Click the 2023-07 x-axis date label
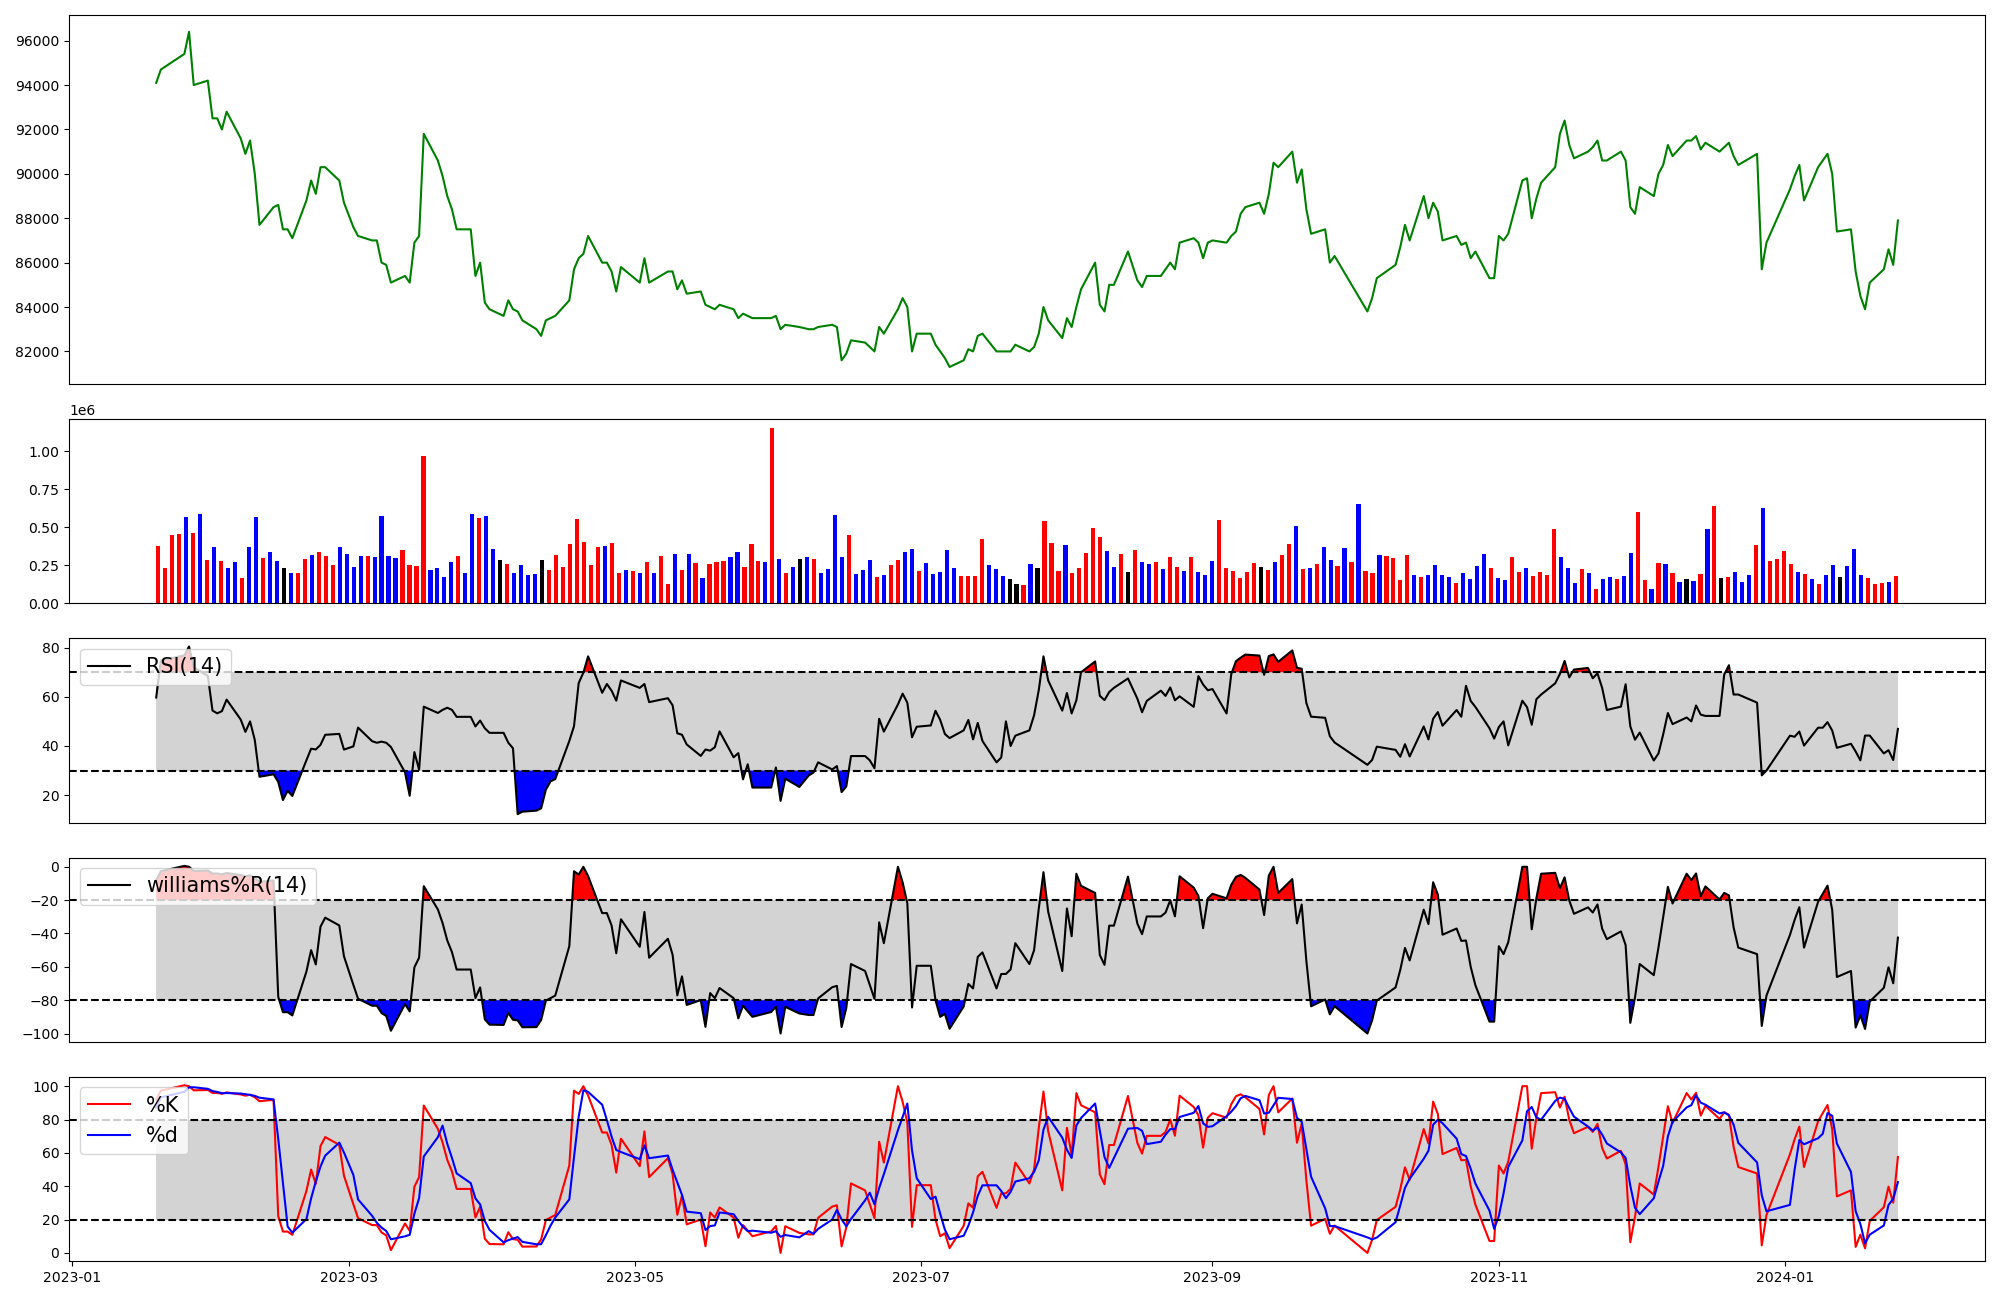The image size is (2000, 1300). pos(921,1277)
